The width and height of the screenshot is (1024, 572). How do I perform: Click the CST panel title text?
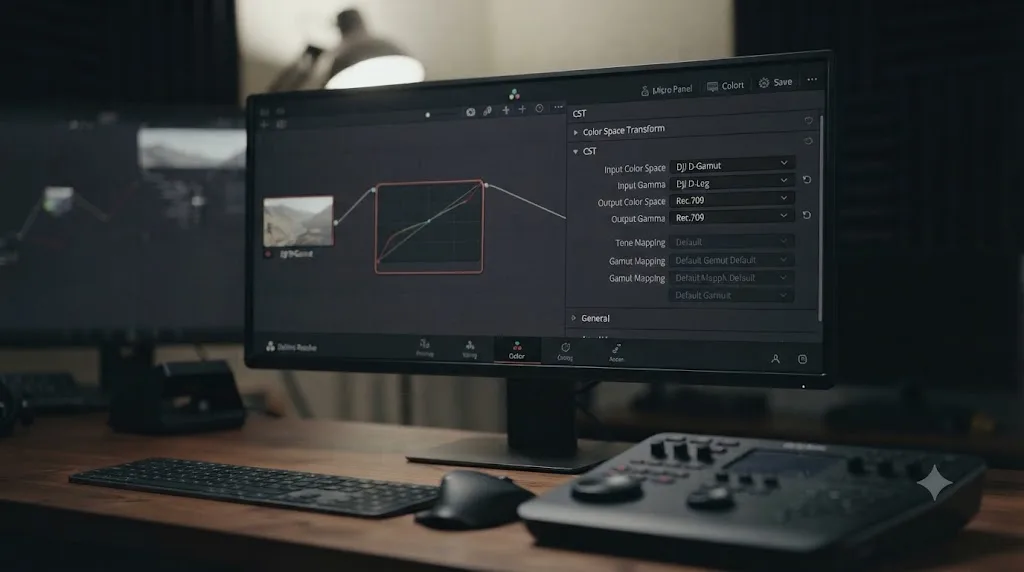579,114
